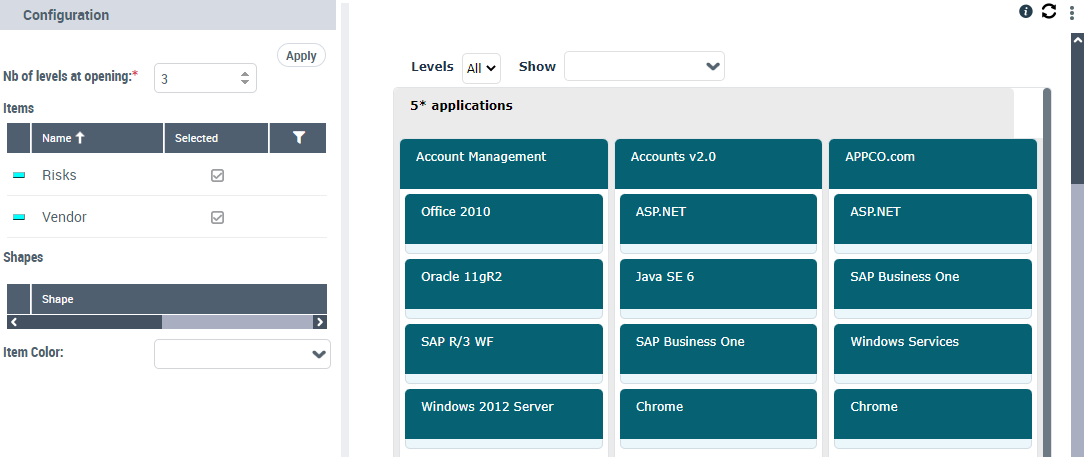1084x457 pixels.
Task: Toggle the Risks selected checkbox
Action: 217,175
